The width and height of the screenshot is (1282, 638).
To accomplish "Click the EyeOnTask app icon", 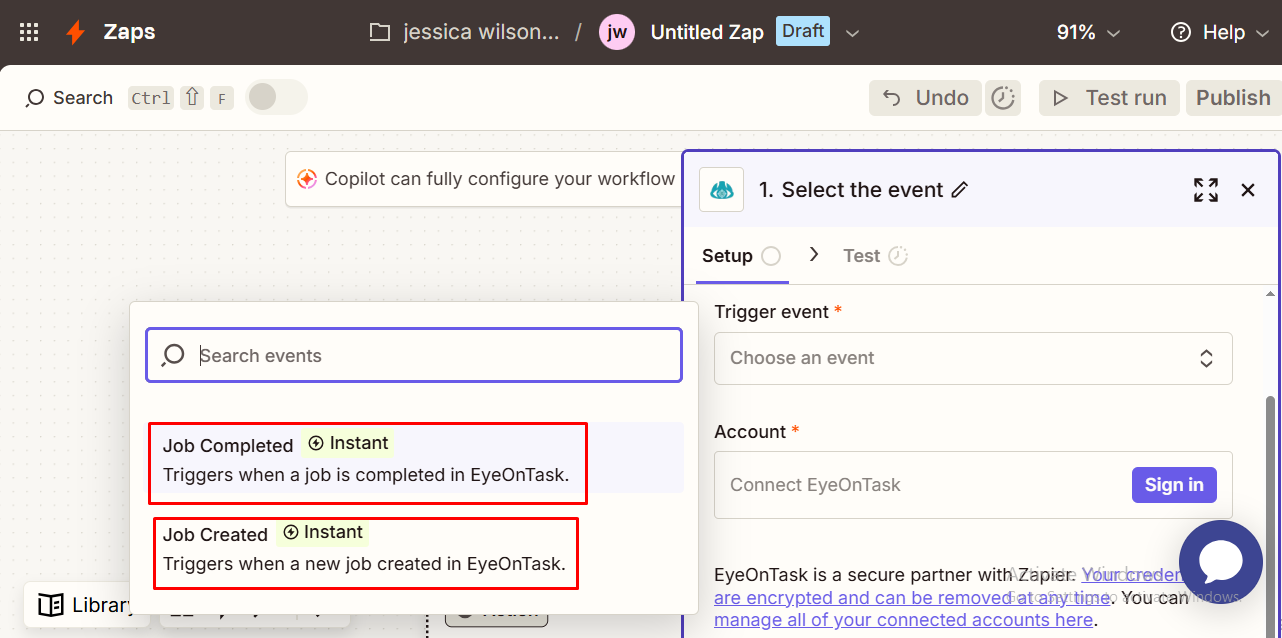I will tap(721, 190).
